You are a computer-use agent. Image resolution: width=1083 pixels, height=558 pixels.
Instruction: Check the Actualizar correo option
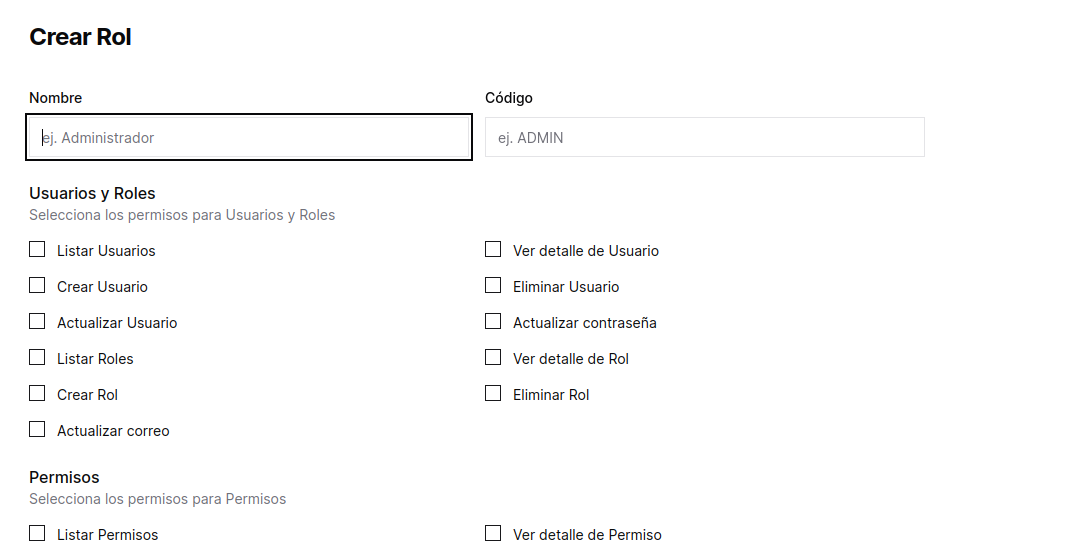[x=37, y=430]
